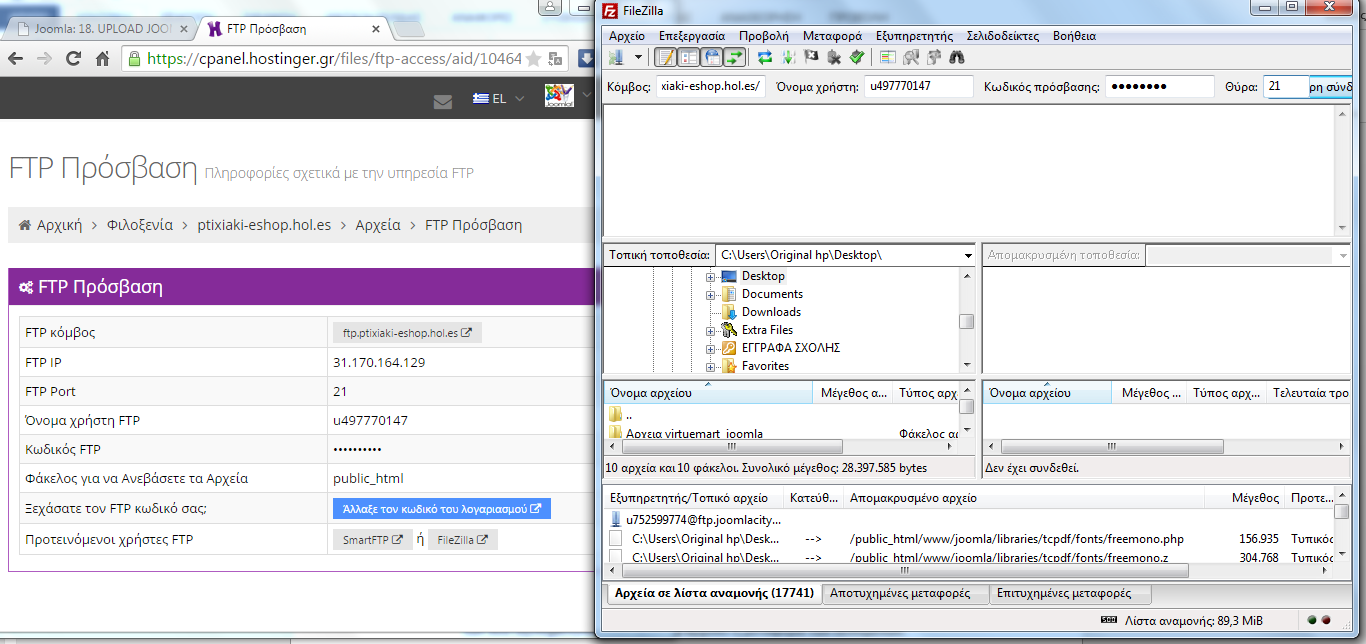Click the Θύρα port field

pyautogui.click(x=1286, y=87)
